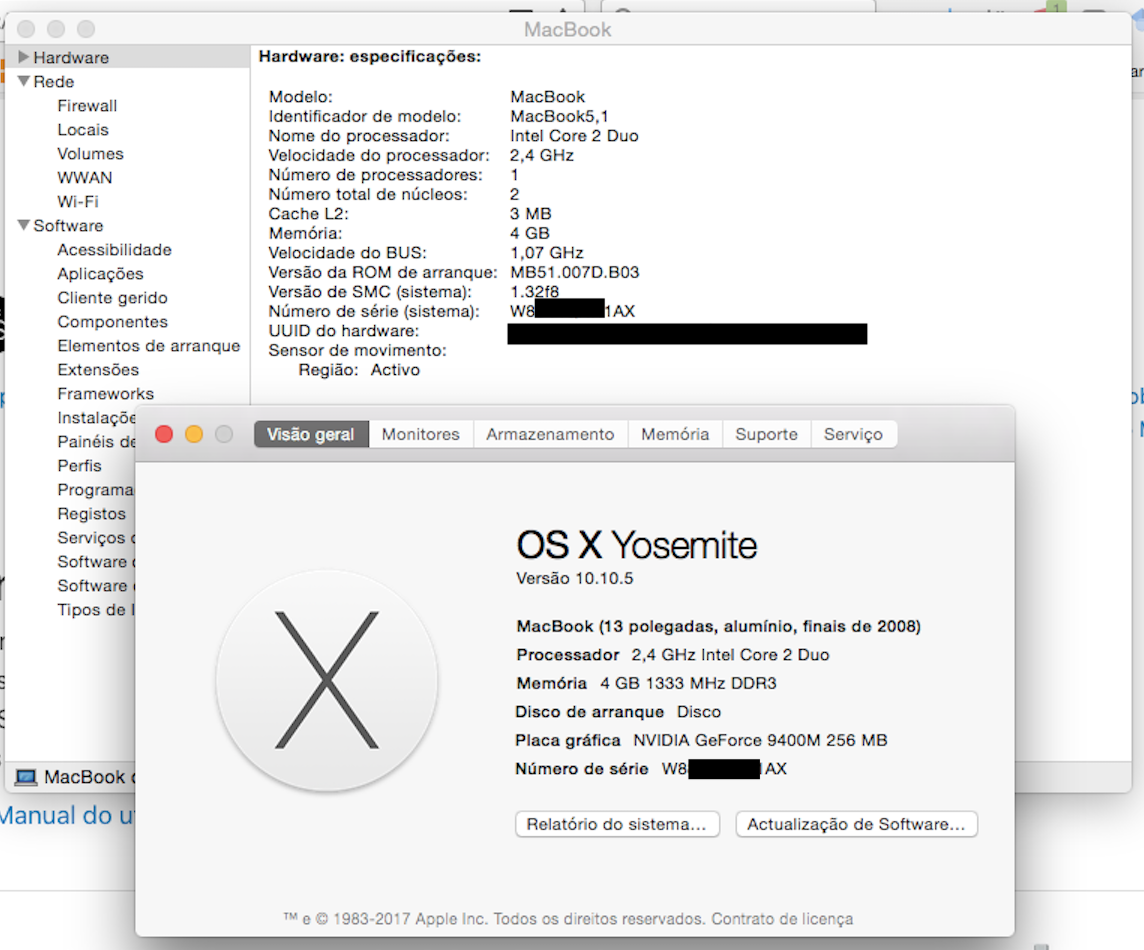The width and height of the screenshot is (1144, 950).
Task: Collapse the Software section triangle
Action: click(x=23, y=225)
